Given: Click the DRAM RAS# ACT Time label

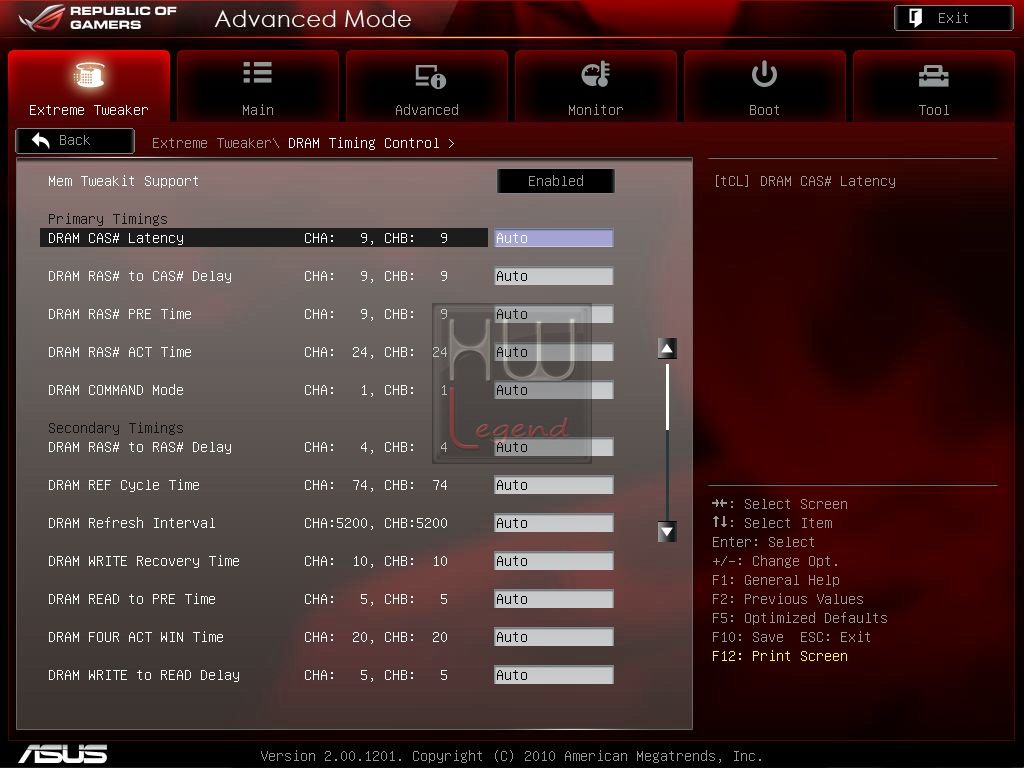Looking at the screenshot, I should (120, 352).
